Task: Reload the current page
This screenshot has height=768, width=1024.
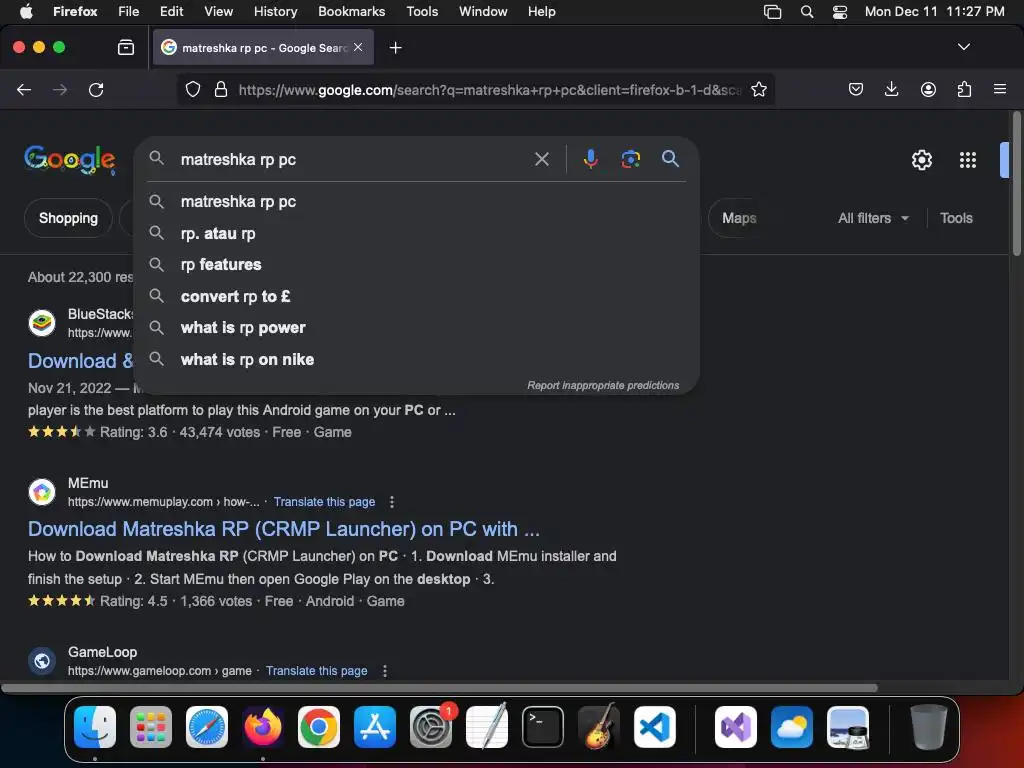Action: [96, 89]
